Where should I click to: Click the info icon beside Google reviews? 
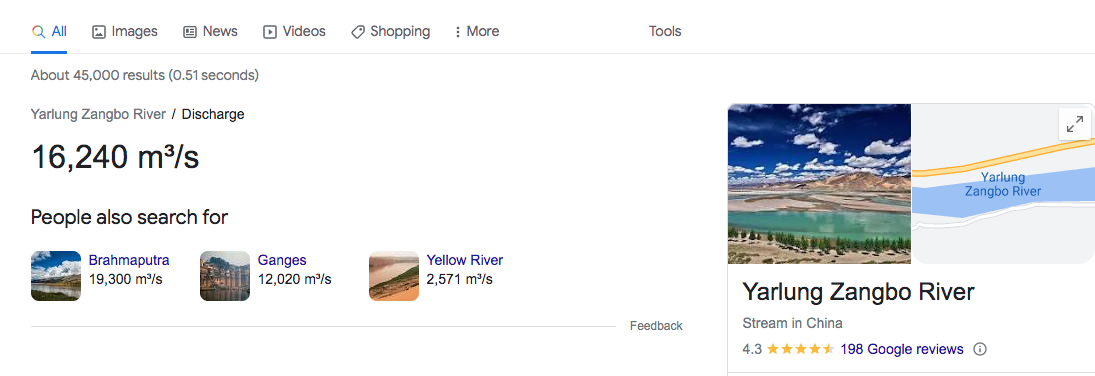[980, 349]
